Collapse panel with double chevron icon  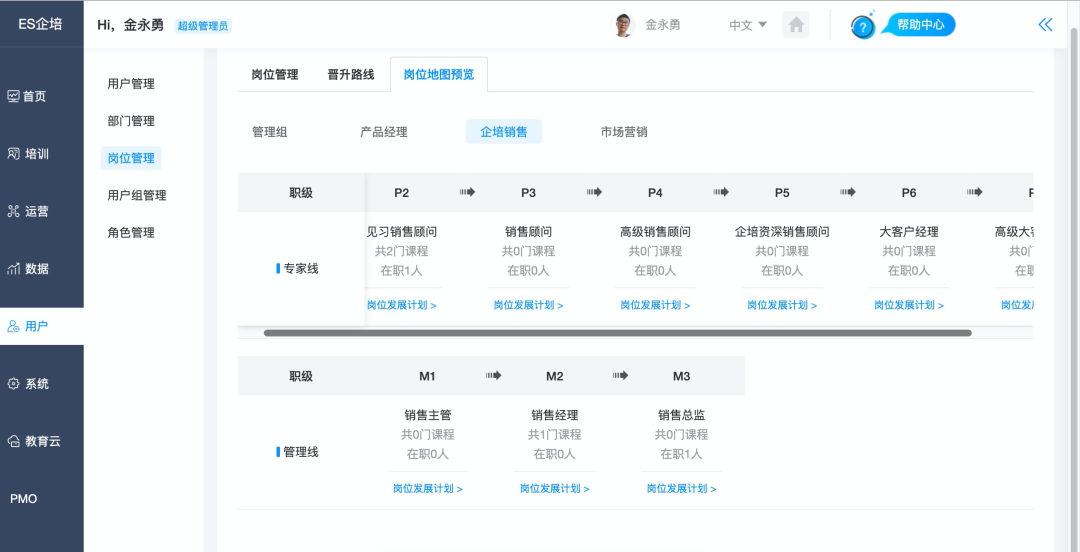(1046, 25)
